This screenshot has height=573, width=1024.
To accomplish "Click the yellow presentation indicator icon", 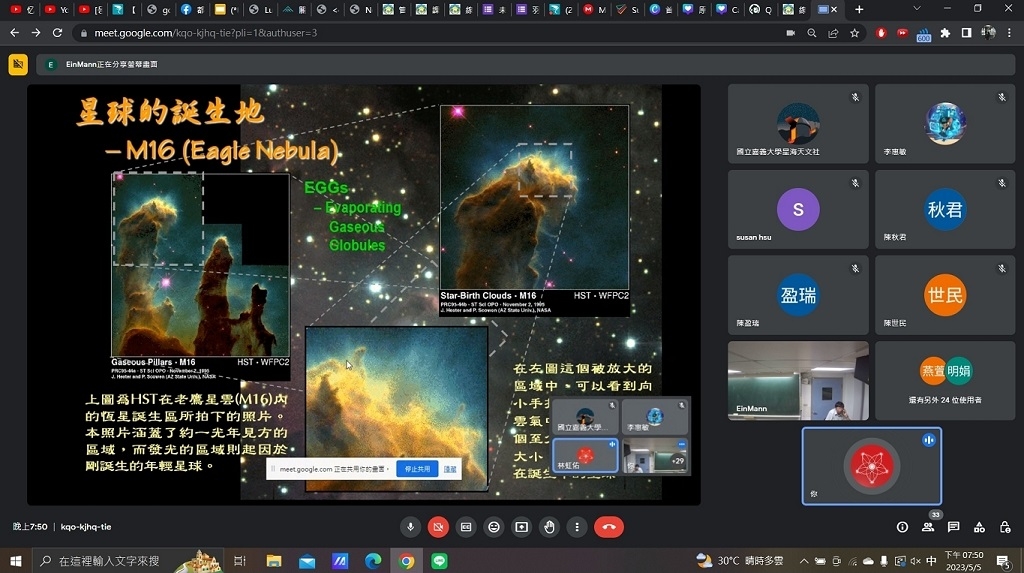I will coord(18,64).
